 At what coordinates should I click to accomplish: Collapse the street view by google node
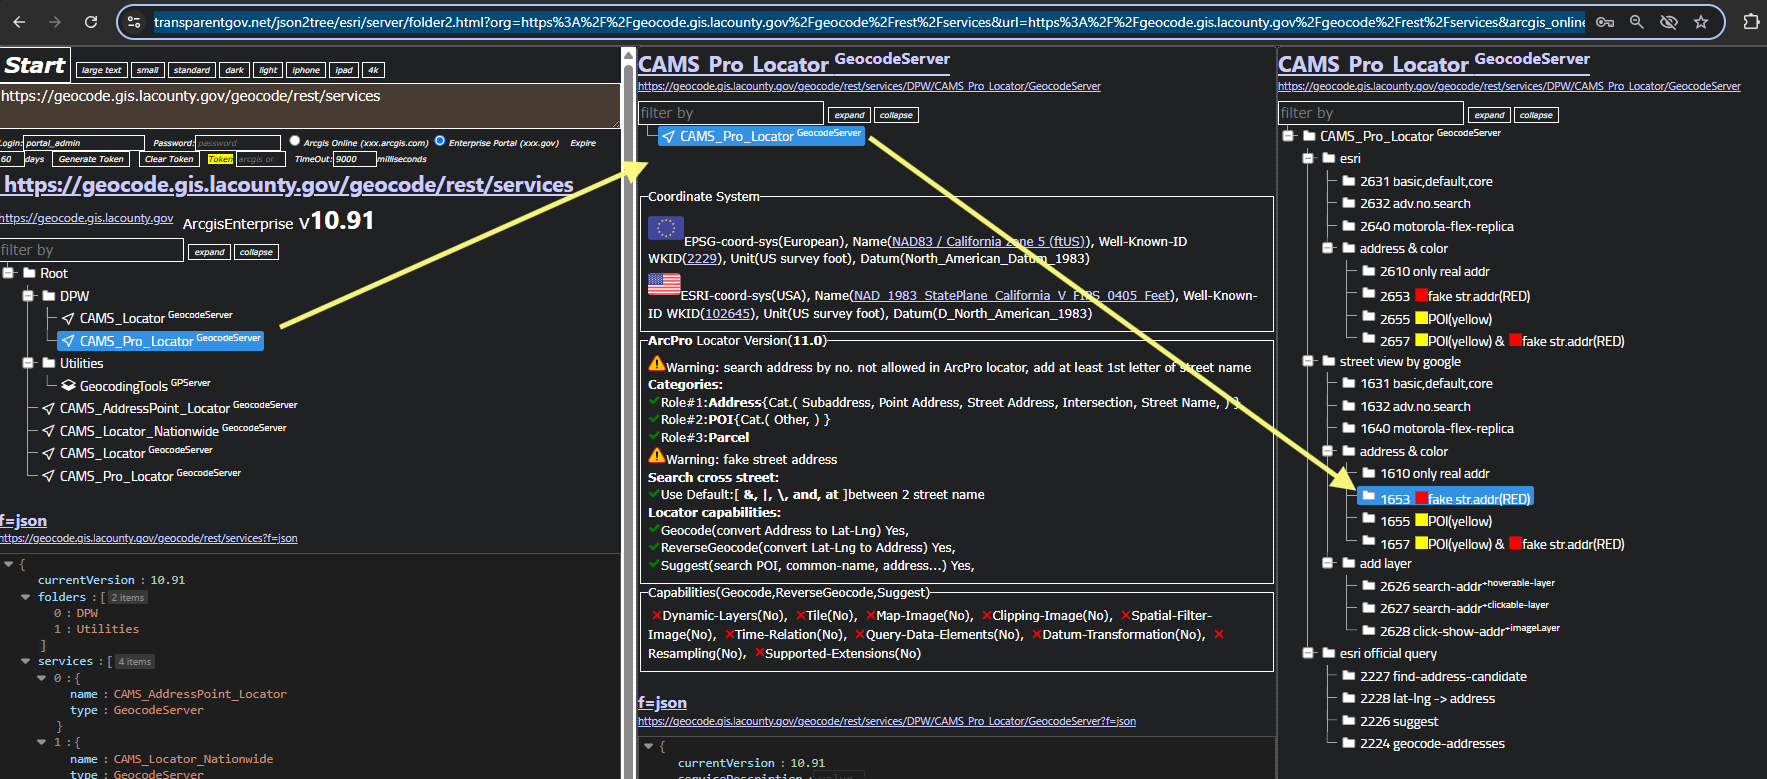click(1308, 361)
